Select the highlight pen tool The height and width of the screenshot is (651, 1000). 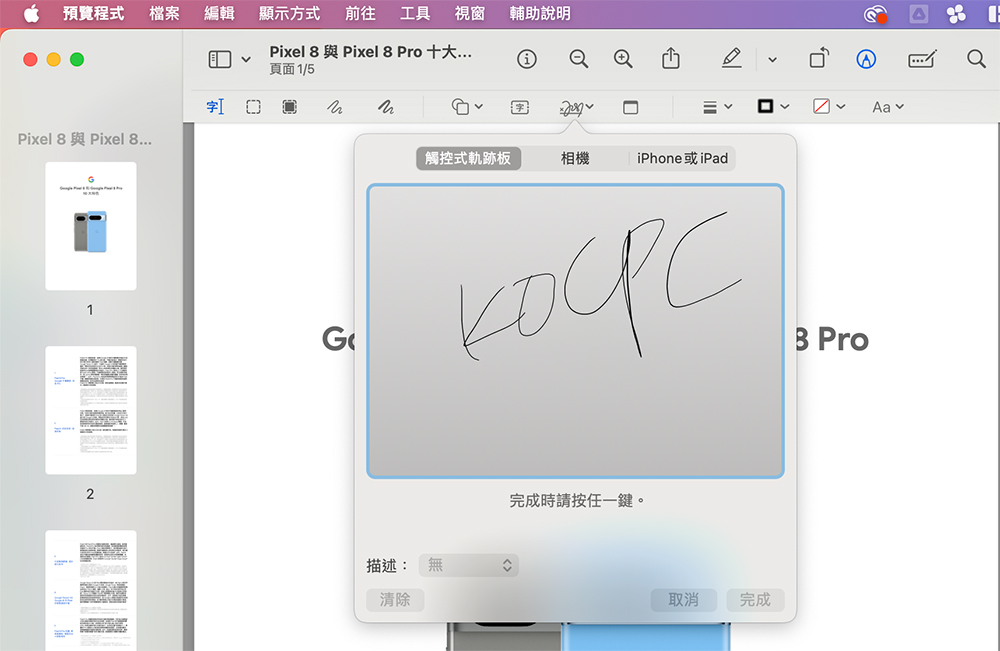(732, 59)
